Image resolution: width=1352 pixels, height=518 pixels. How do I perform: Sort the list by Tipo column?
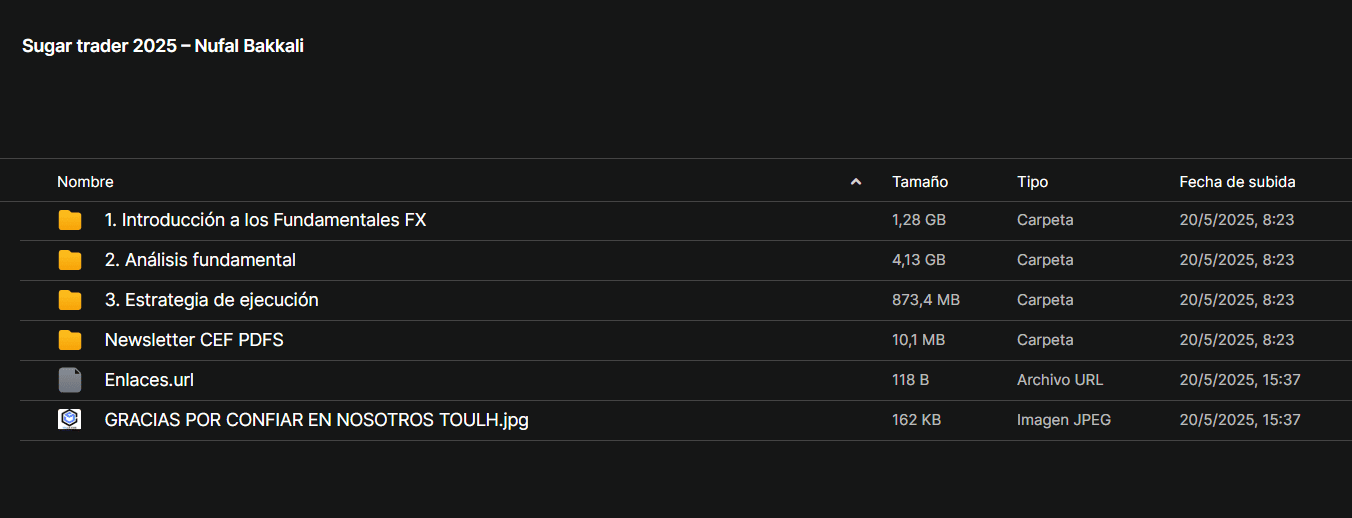1033,182
